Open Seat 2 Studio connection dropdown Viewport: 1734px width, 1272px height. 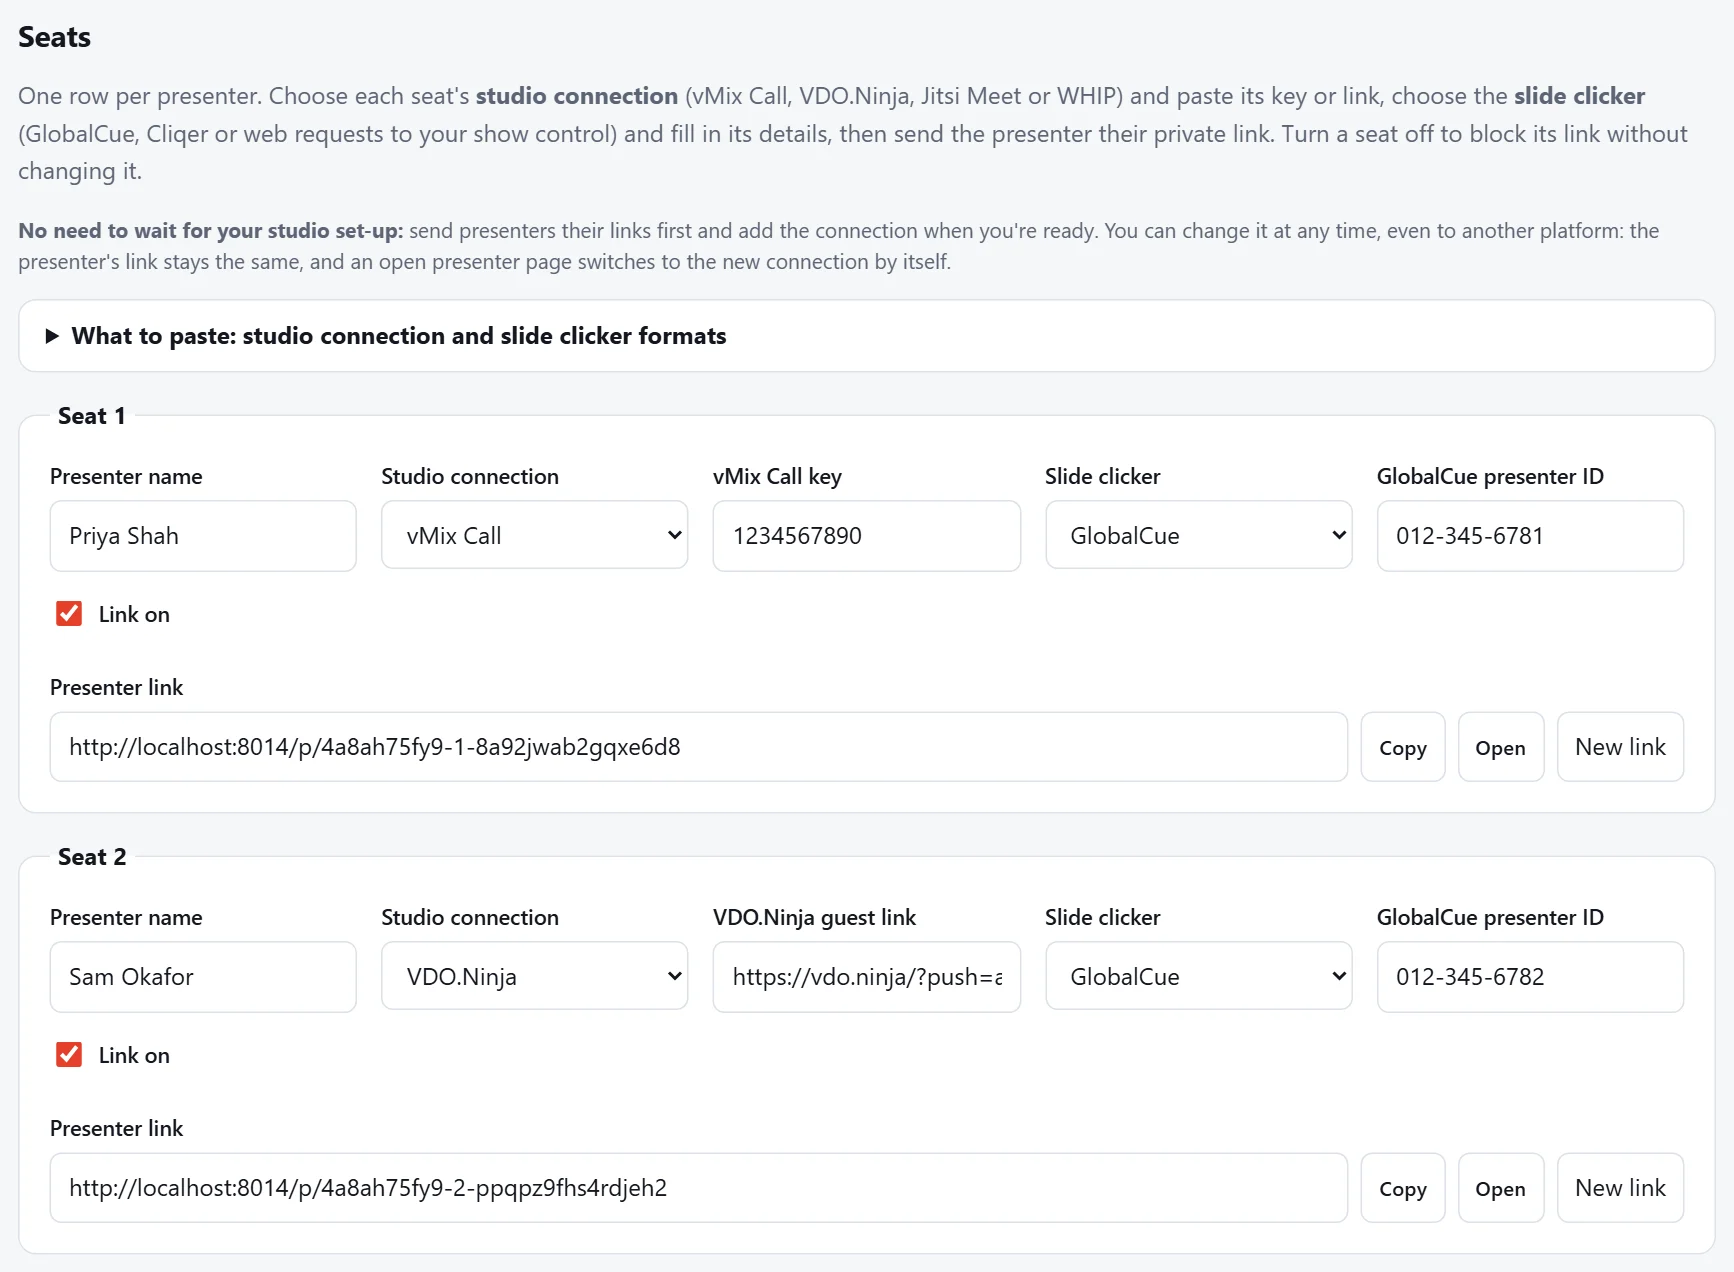pos(534,976)
